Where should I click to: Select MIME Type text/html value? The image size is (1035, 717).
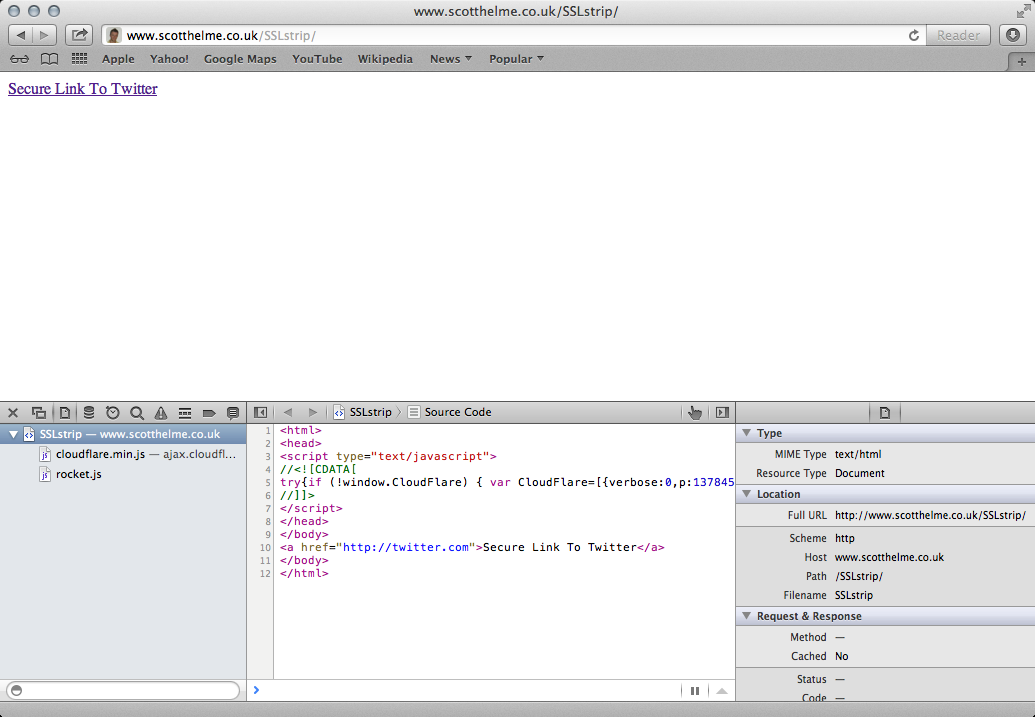857,454
